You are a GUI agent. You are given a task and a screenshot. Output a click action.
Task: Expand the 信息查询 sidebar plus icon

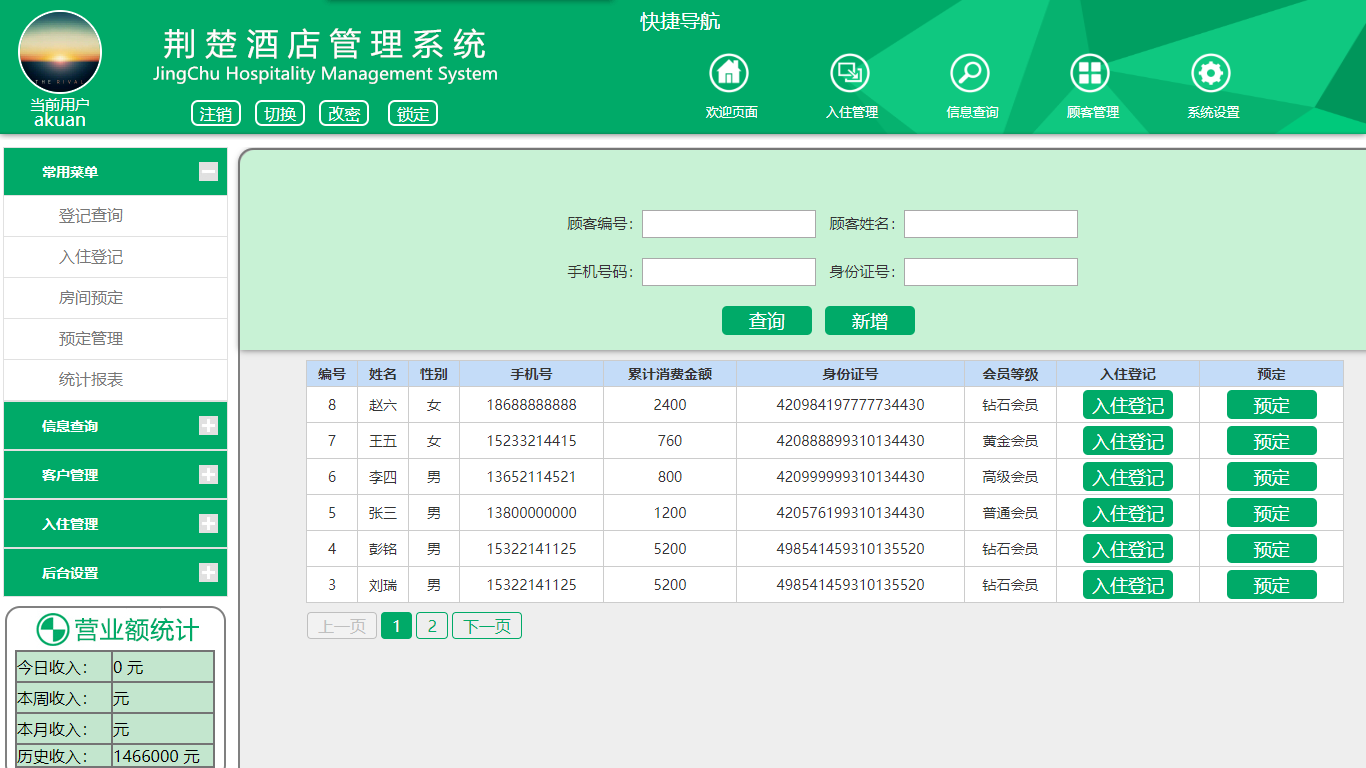(x=208, y=425)
